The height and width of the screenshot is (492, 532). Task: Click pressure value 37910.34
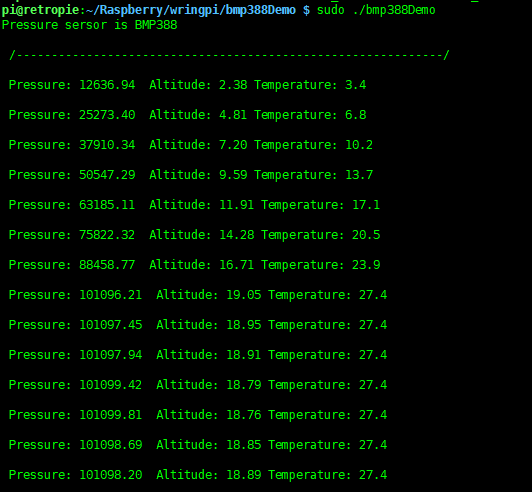pyautogui.click(x=107, y=145)
